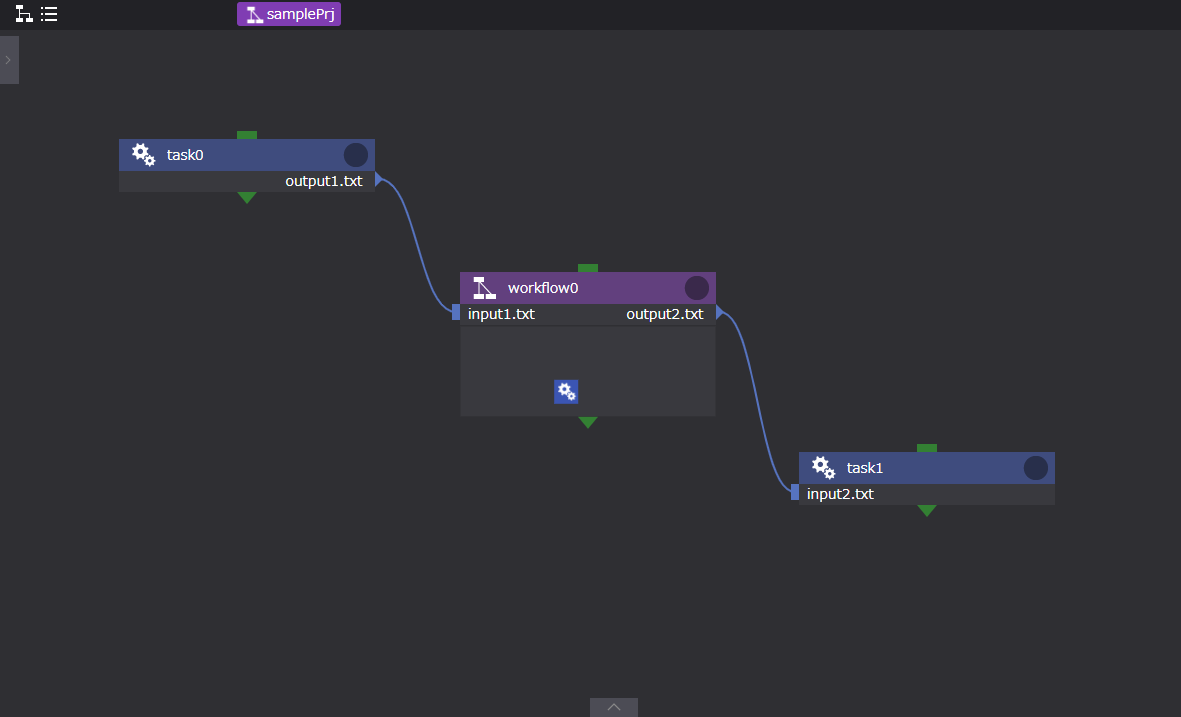Click the input1.txt label on workflow0
This screenshot has width=1181, height=717.
click(x=501, y=314)
